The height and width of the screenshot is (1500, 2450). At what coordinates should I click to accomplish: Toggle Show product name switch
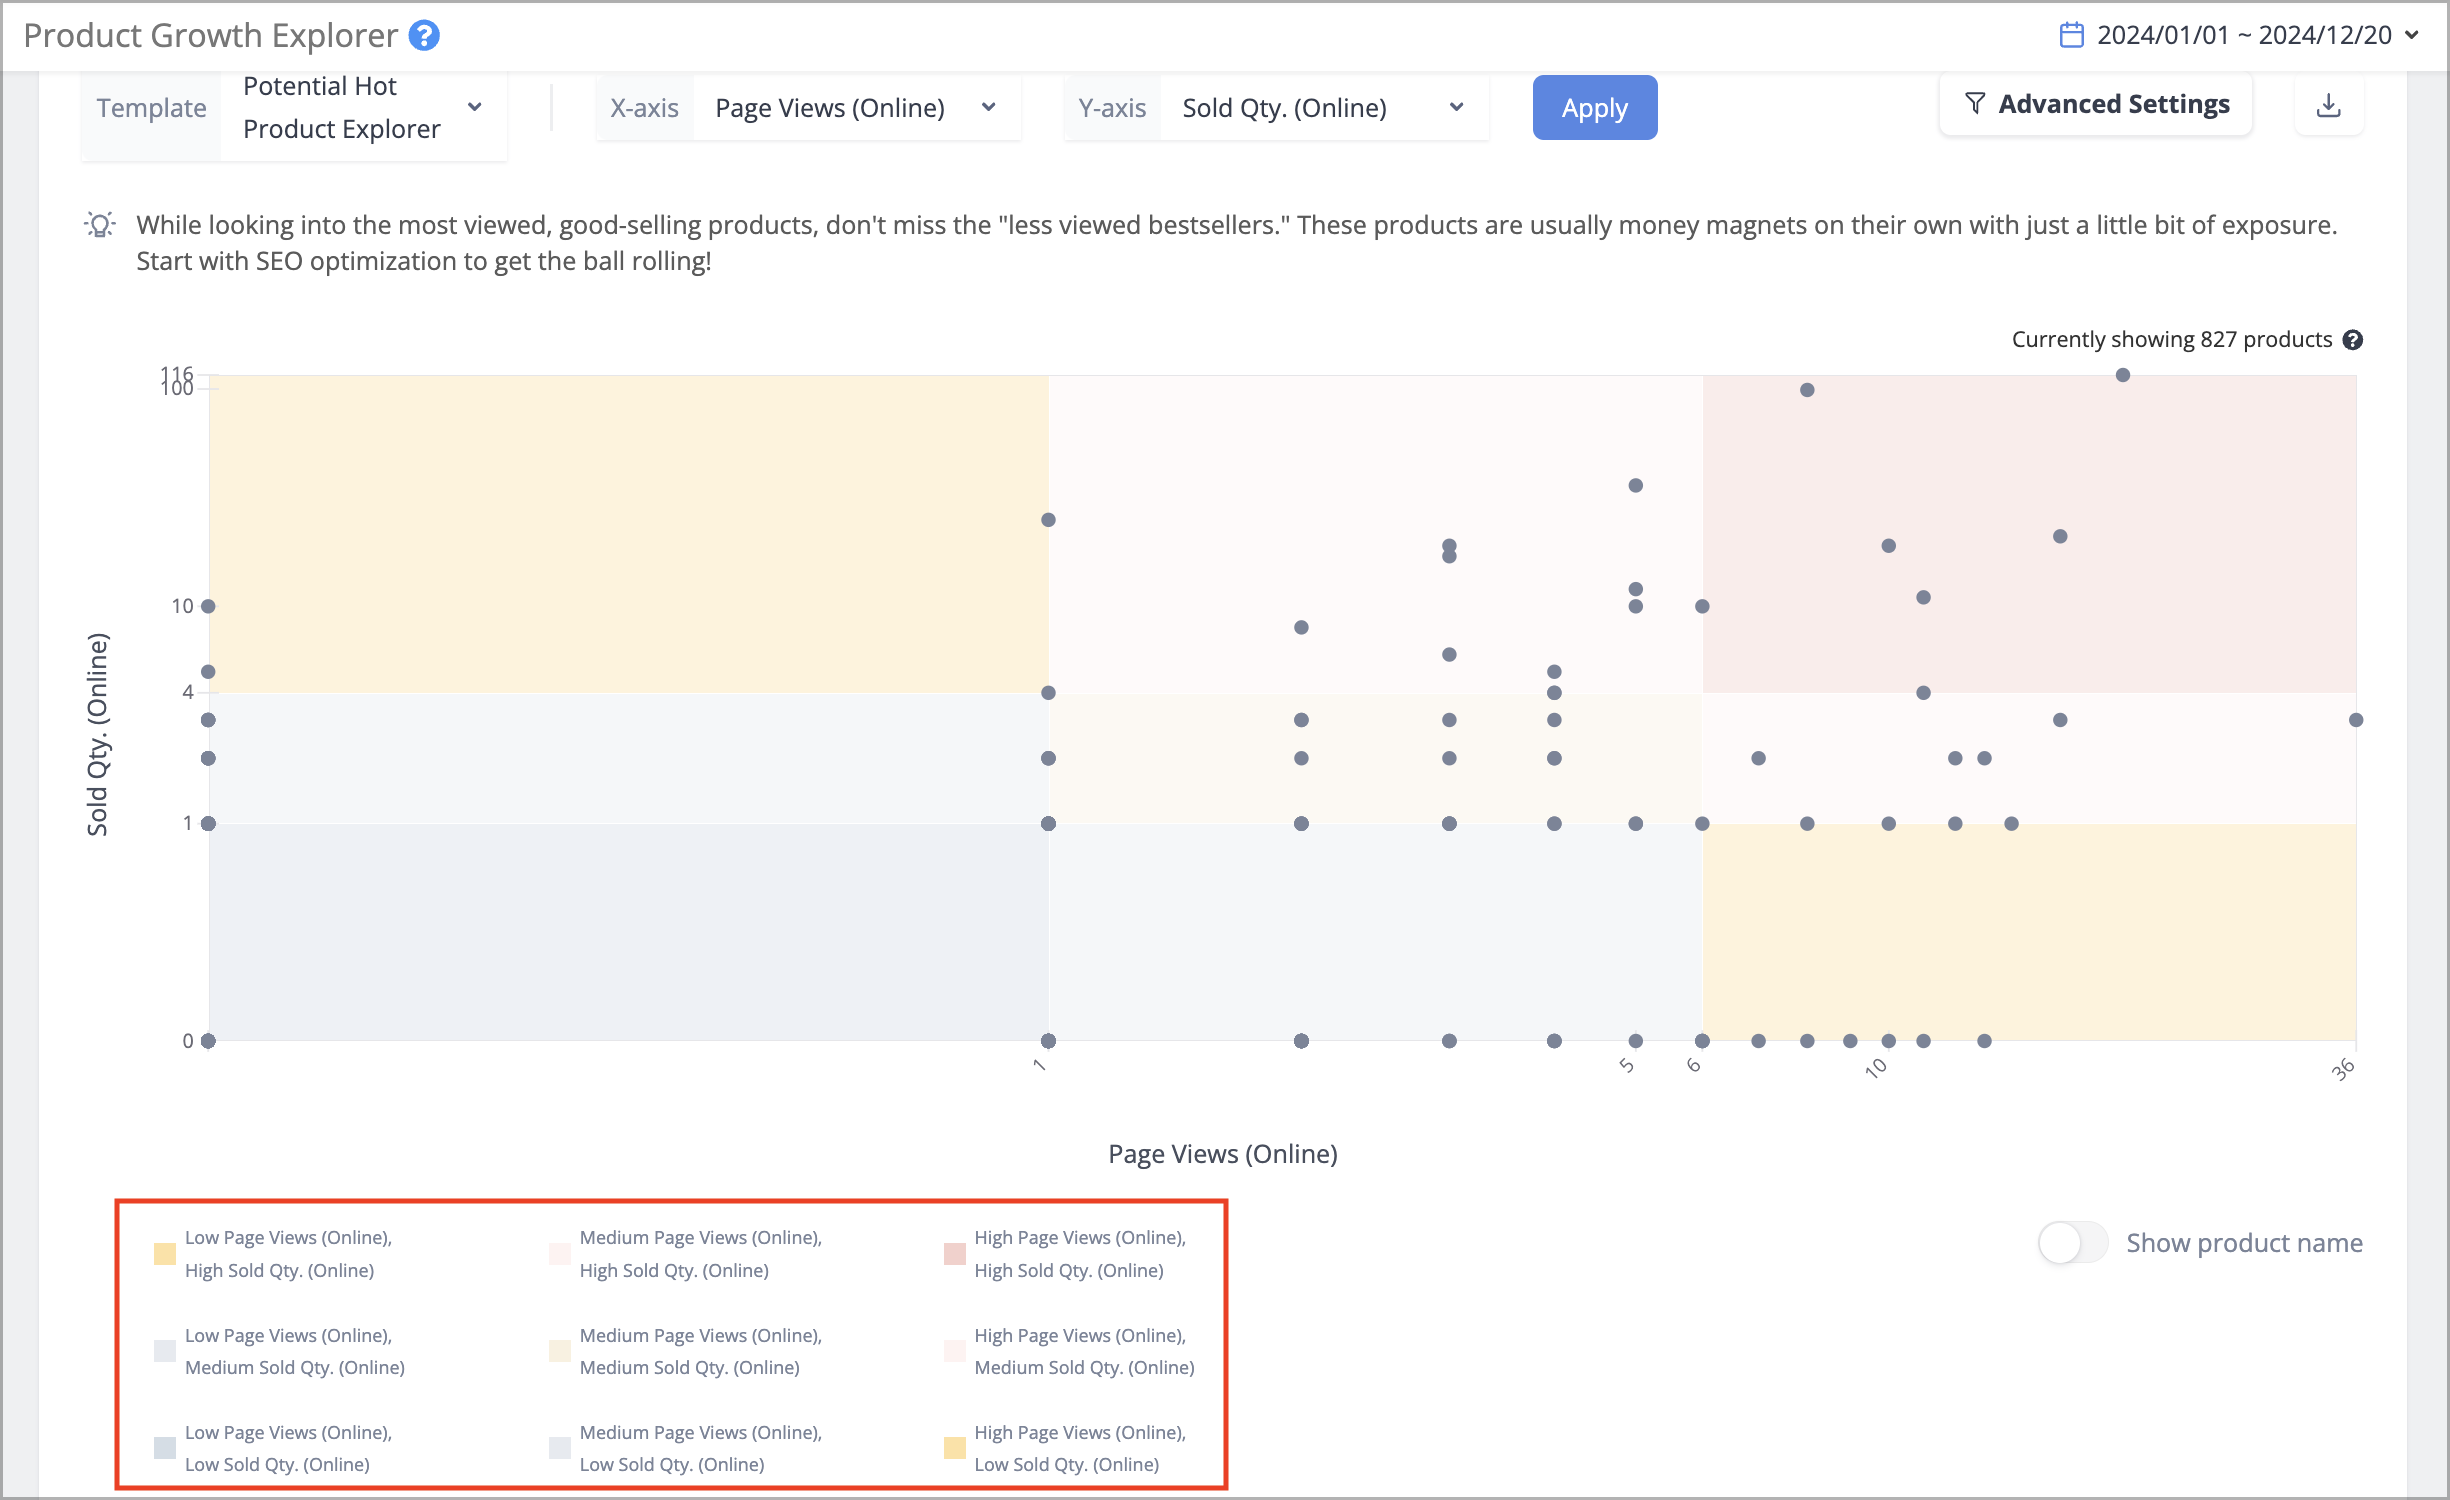click(x=2072, y=1243)
